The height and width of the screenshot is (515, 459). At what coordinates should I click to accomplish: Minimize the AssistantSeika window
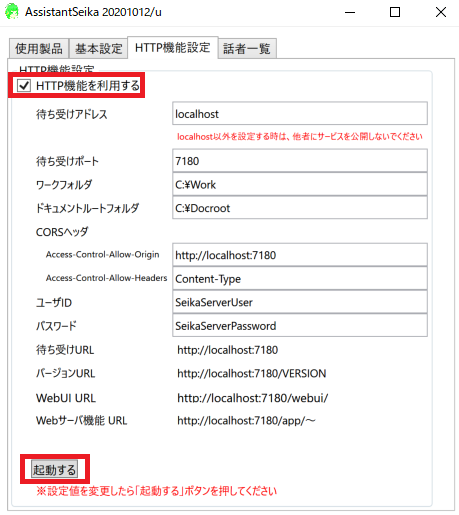(350, 12)
